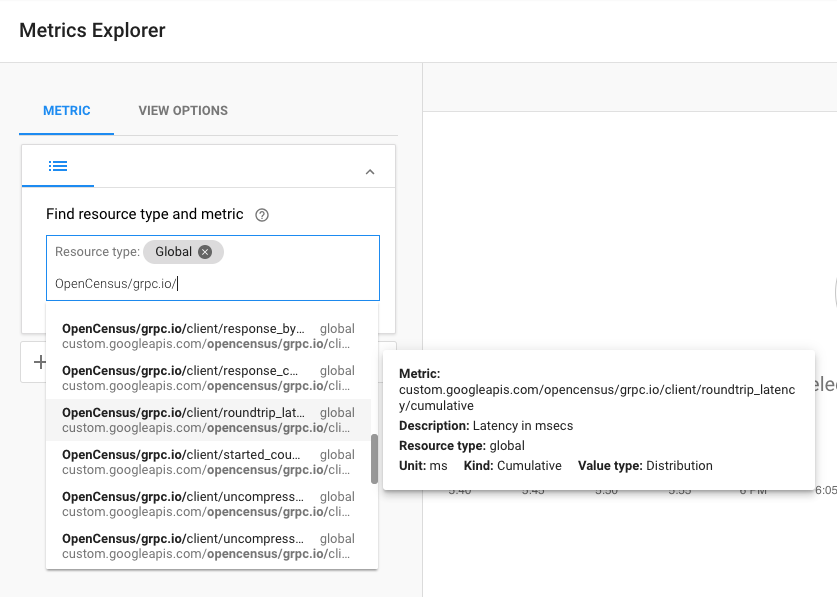Click the metric path text in the tooltip
837x597 pixels.
pos(597,398)
